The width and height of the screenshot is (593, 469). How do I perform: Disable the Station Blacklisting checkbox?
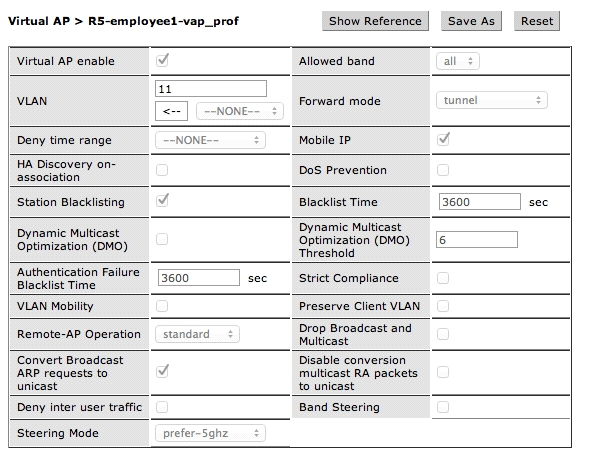pyautogui.click(x=163, y=201)
